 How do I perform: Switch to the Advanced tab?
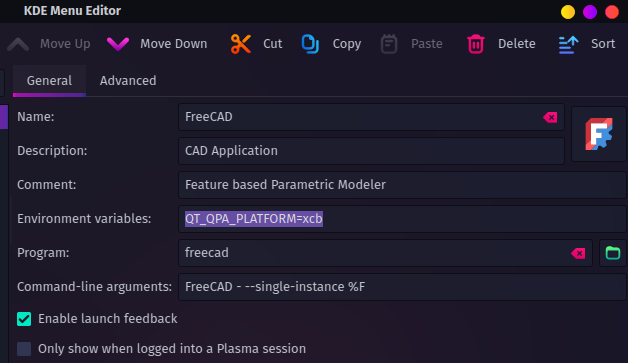click(x=128, y=81)
